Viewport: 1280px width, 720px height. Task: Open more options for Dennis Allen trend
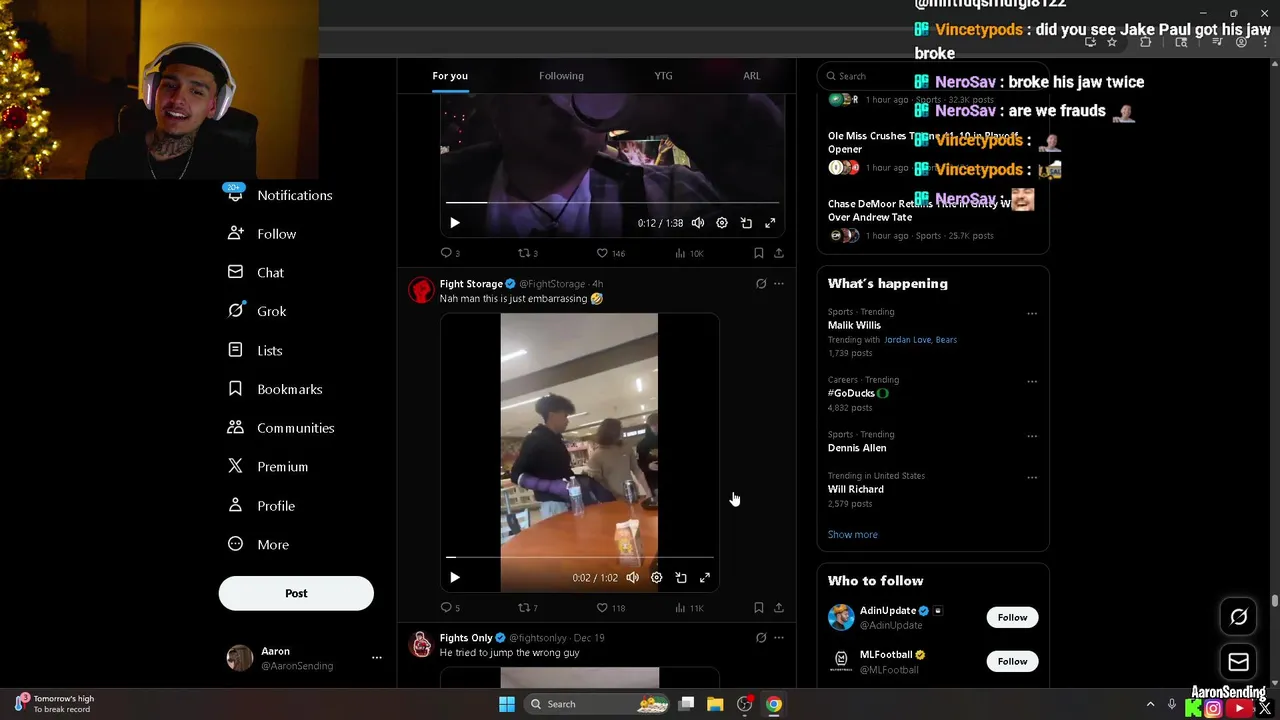(1032, 437)
